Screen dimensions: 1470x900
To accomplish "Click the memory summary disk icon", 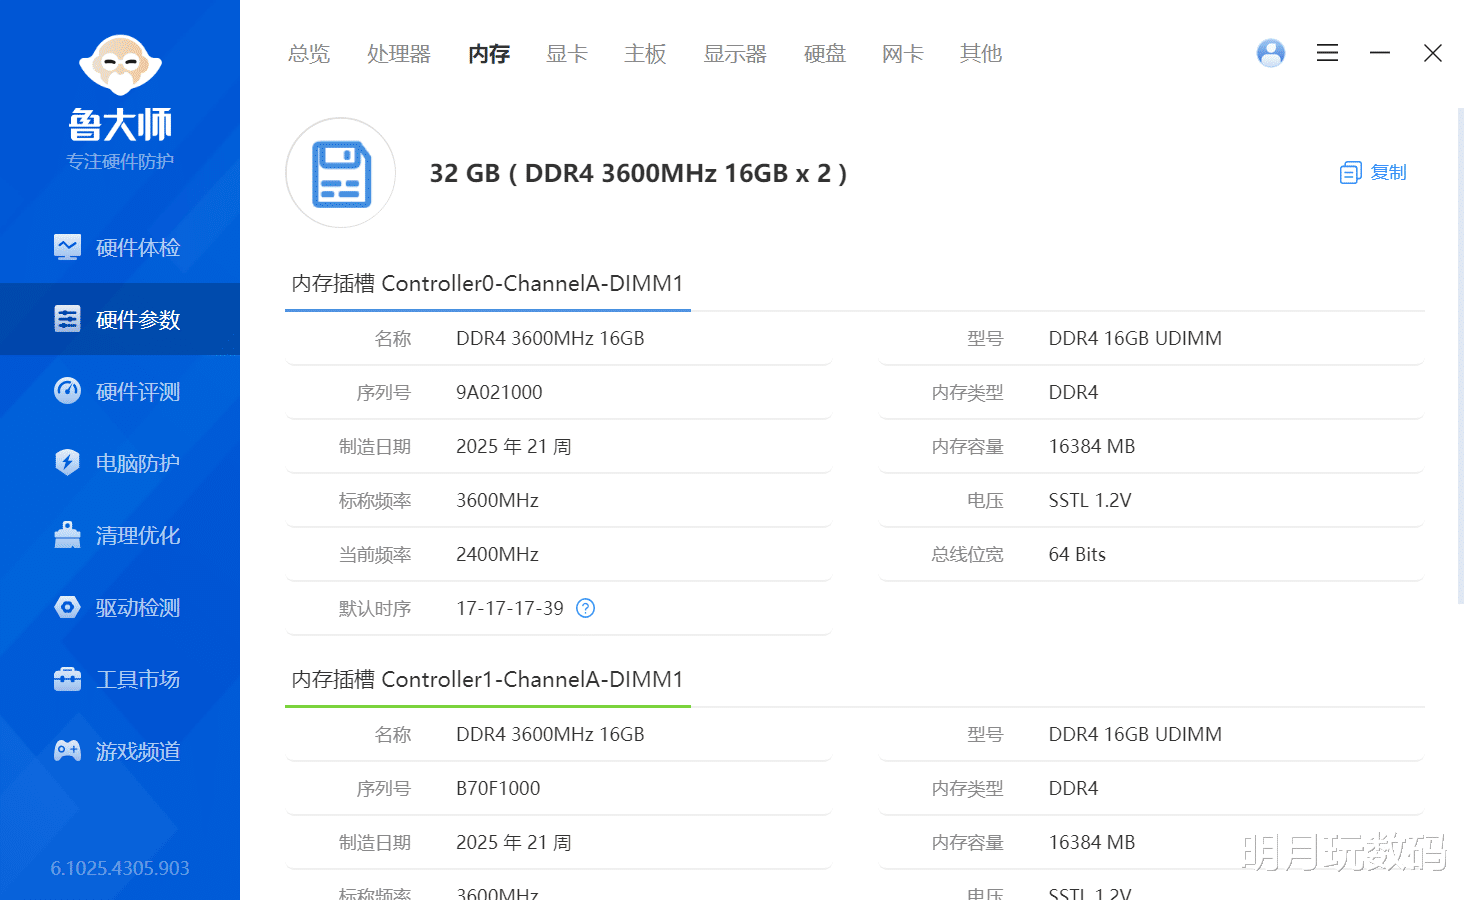I will (x=341, y=173).
